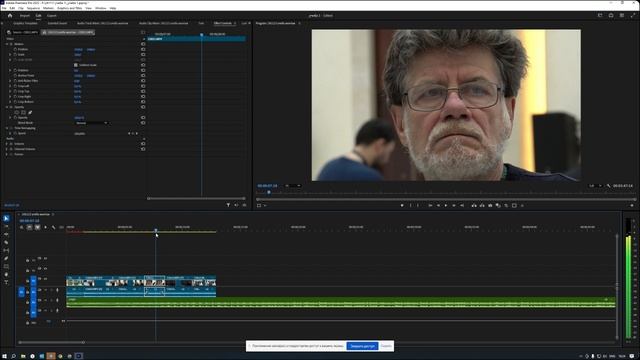This screenshot has height=360, width=640.
Task: Filter properties in Effect Controls footer
Action: pyautogui.click(x=228, y=205)
